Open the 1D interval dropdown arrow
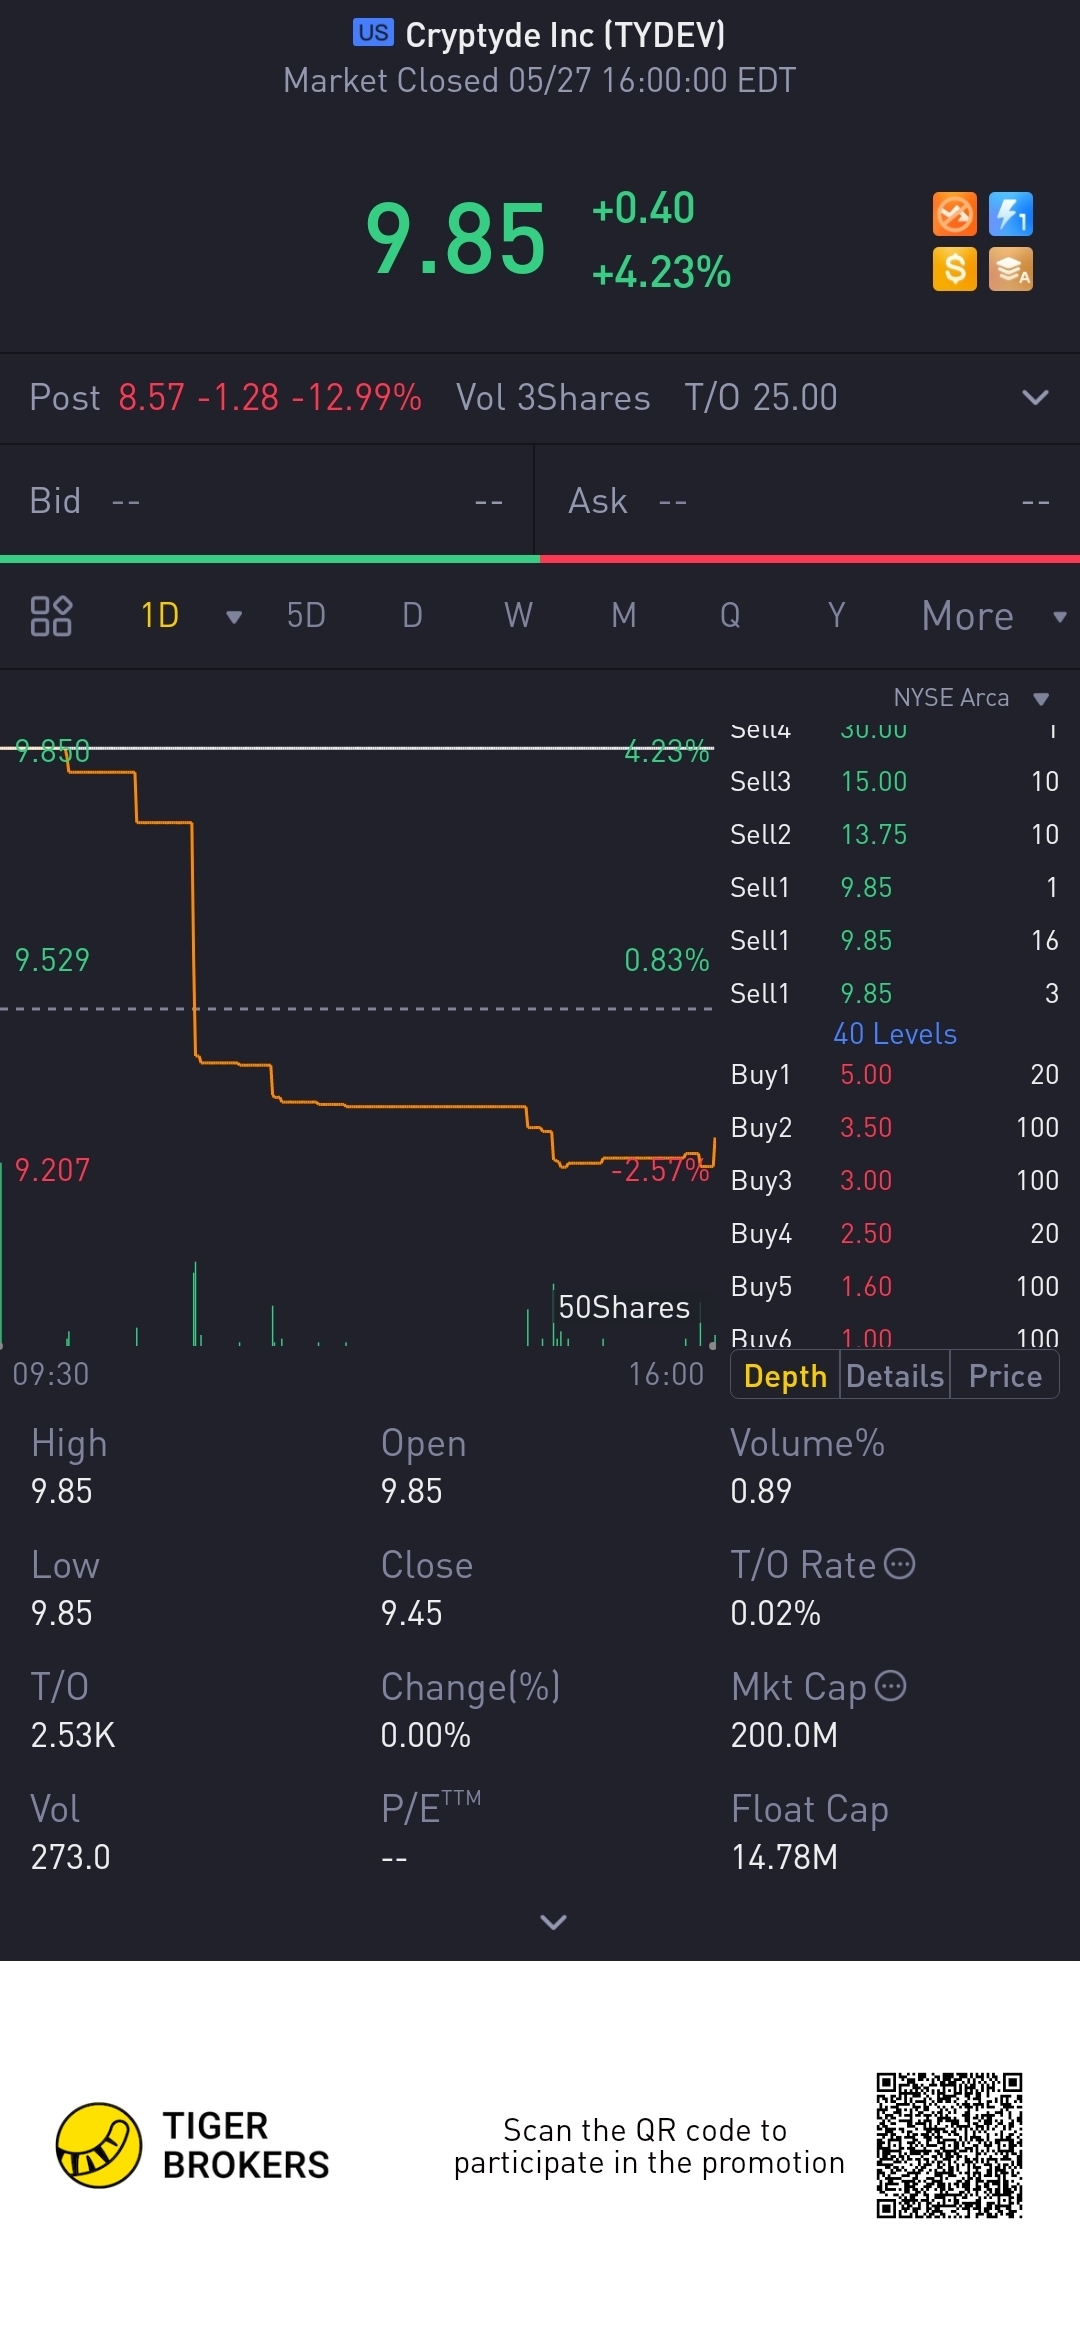 tap(234, 617)
